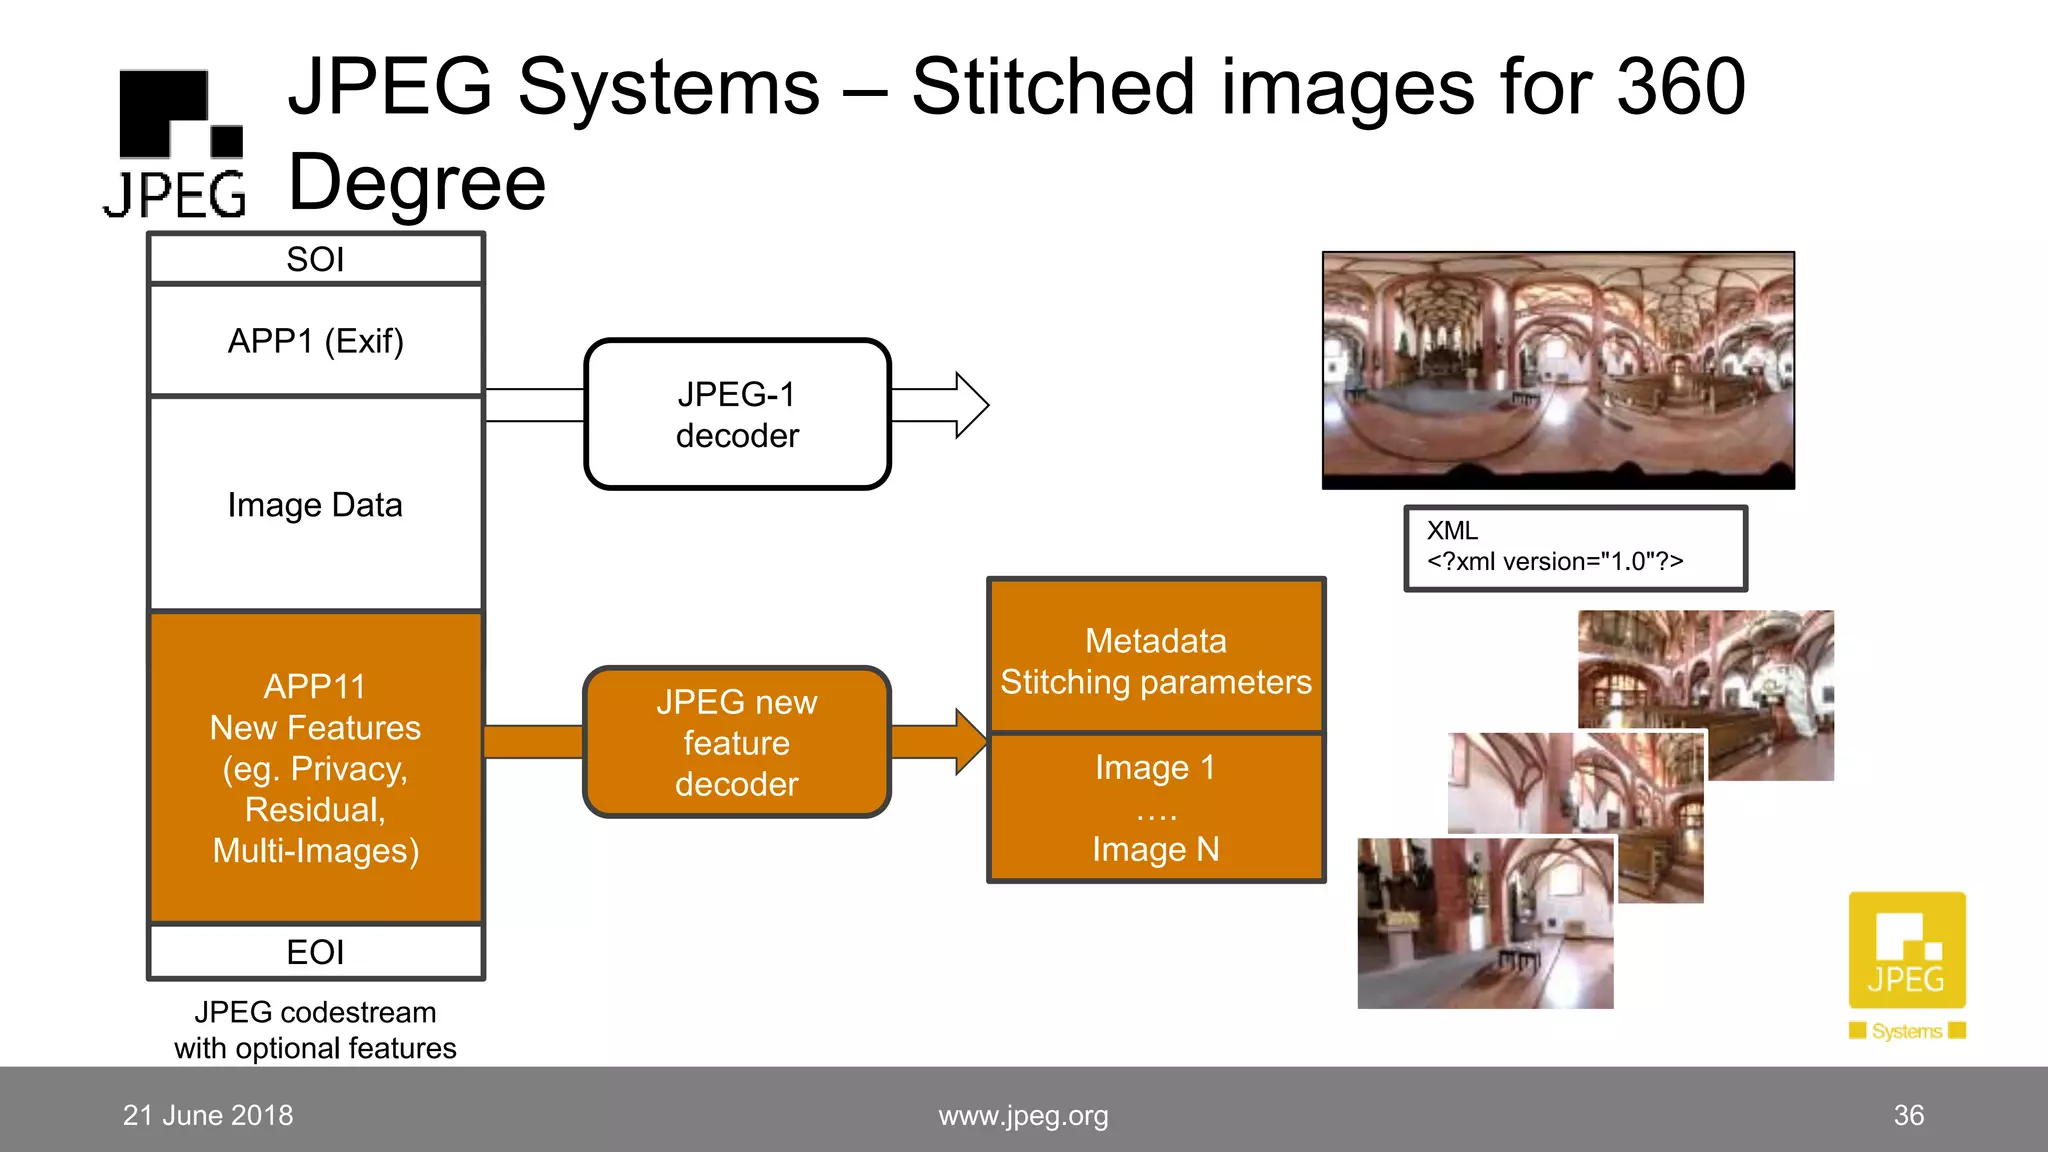Viewport: 2048px width, 1152px height.
Task: Click the yellow JPEG Systems logo
Action: 1907,959
